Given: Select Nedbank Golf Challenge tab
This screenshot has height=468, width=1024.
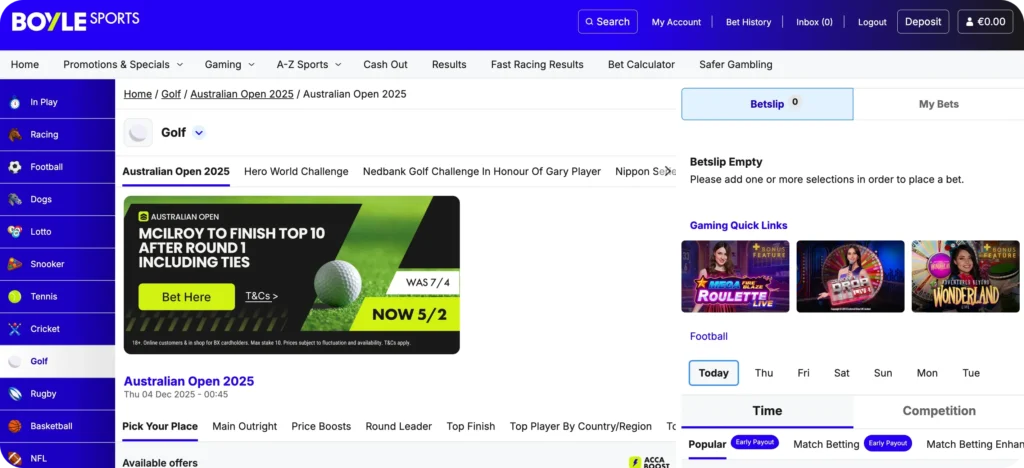Looking at the screenshot, I should tap(482, 172).
